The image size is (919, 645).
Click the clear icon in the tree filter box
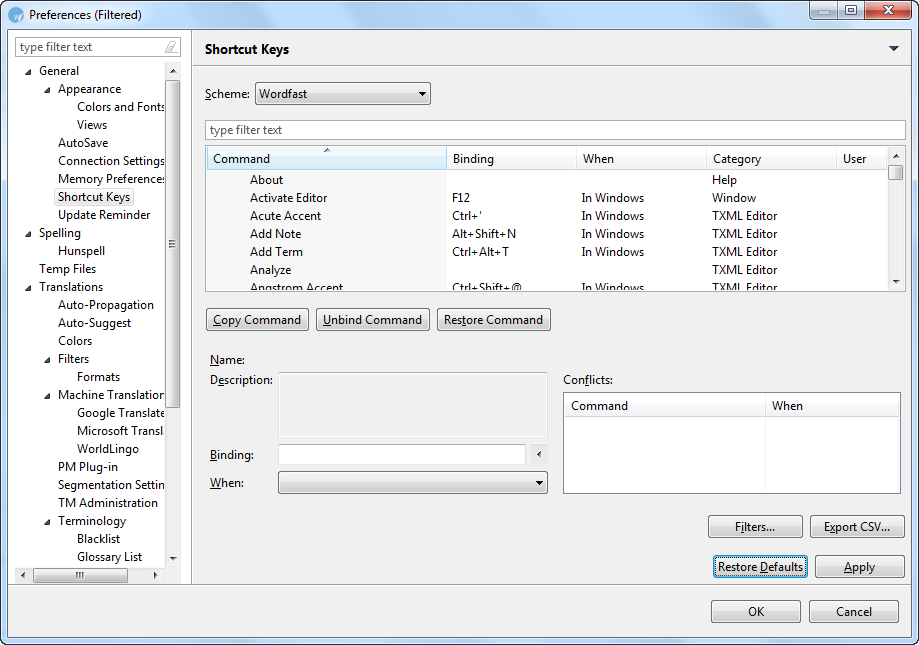[171, 47]
